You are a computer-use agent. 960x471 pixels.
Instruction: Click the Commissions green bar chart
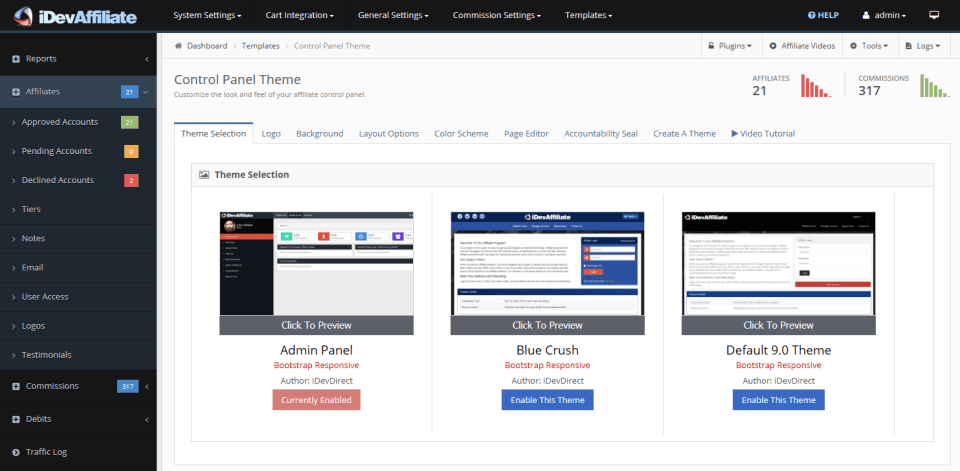tap(936, 86)
